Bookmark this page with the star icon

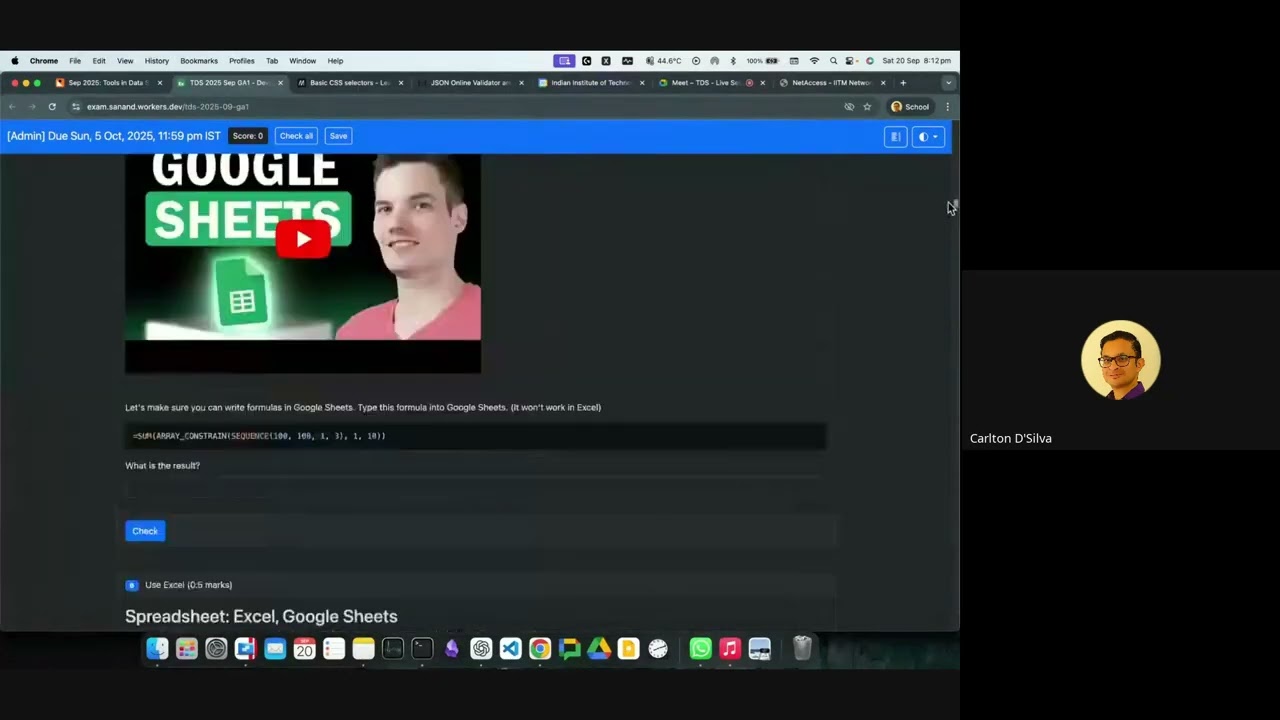tap(867, 107)
